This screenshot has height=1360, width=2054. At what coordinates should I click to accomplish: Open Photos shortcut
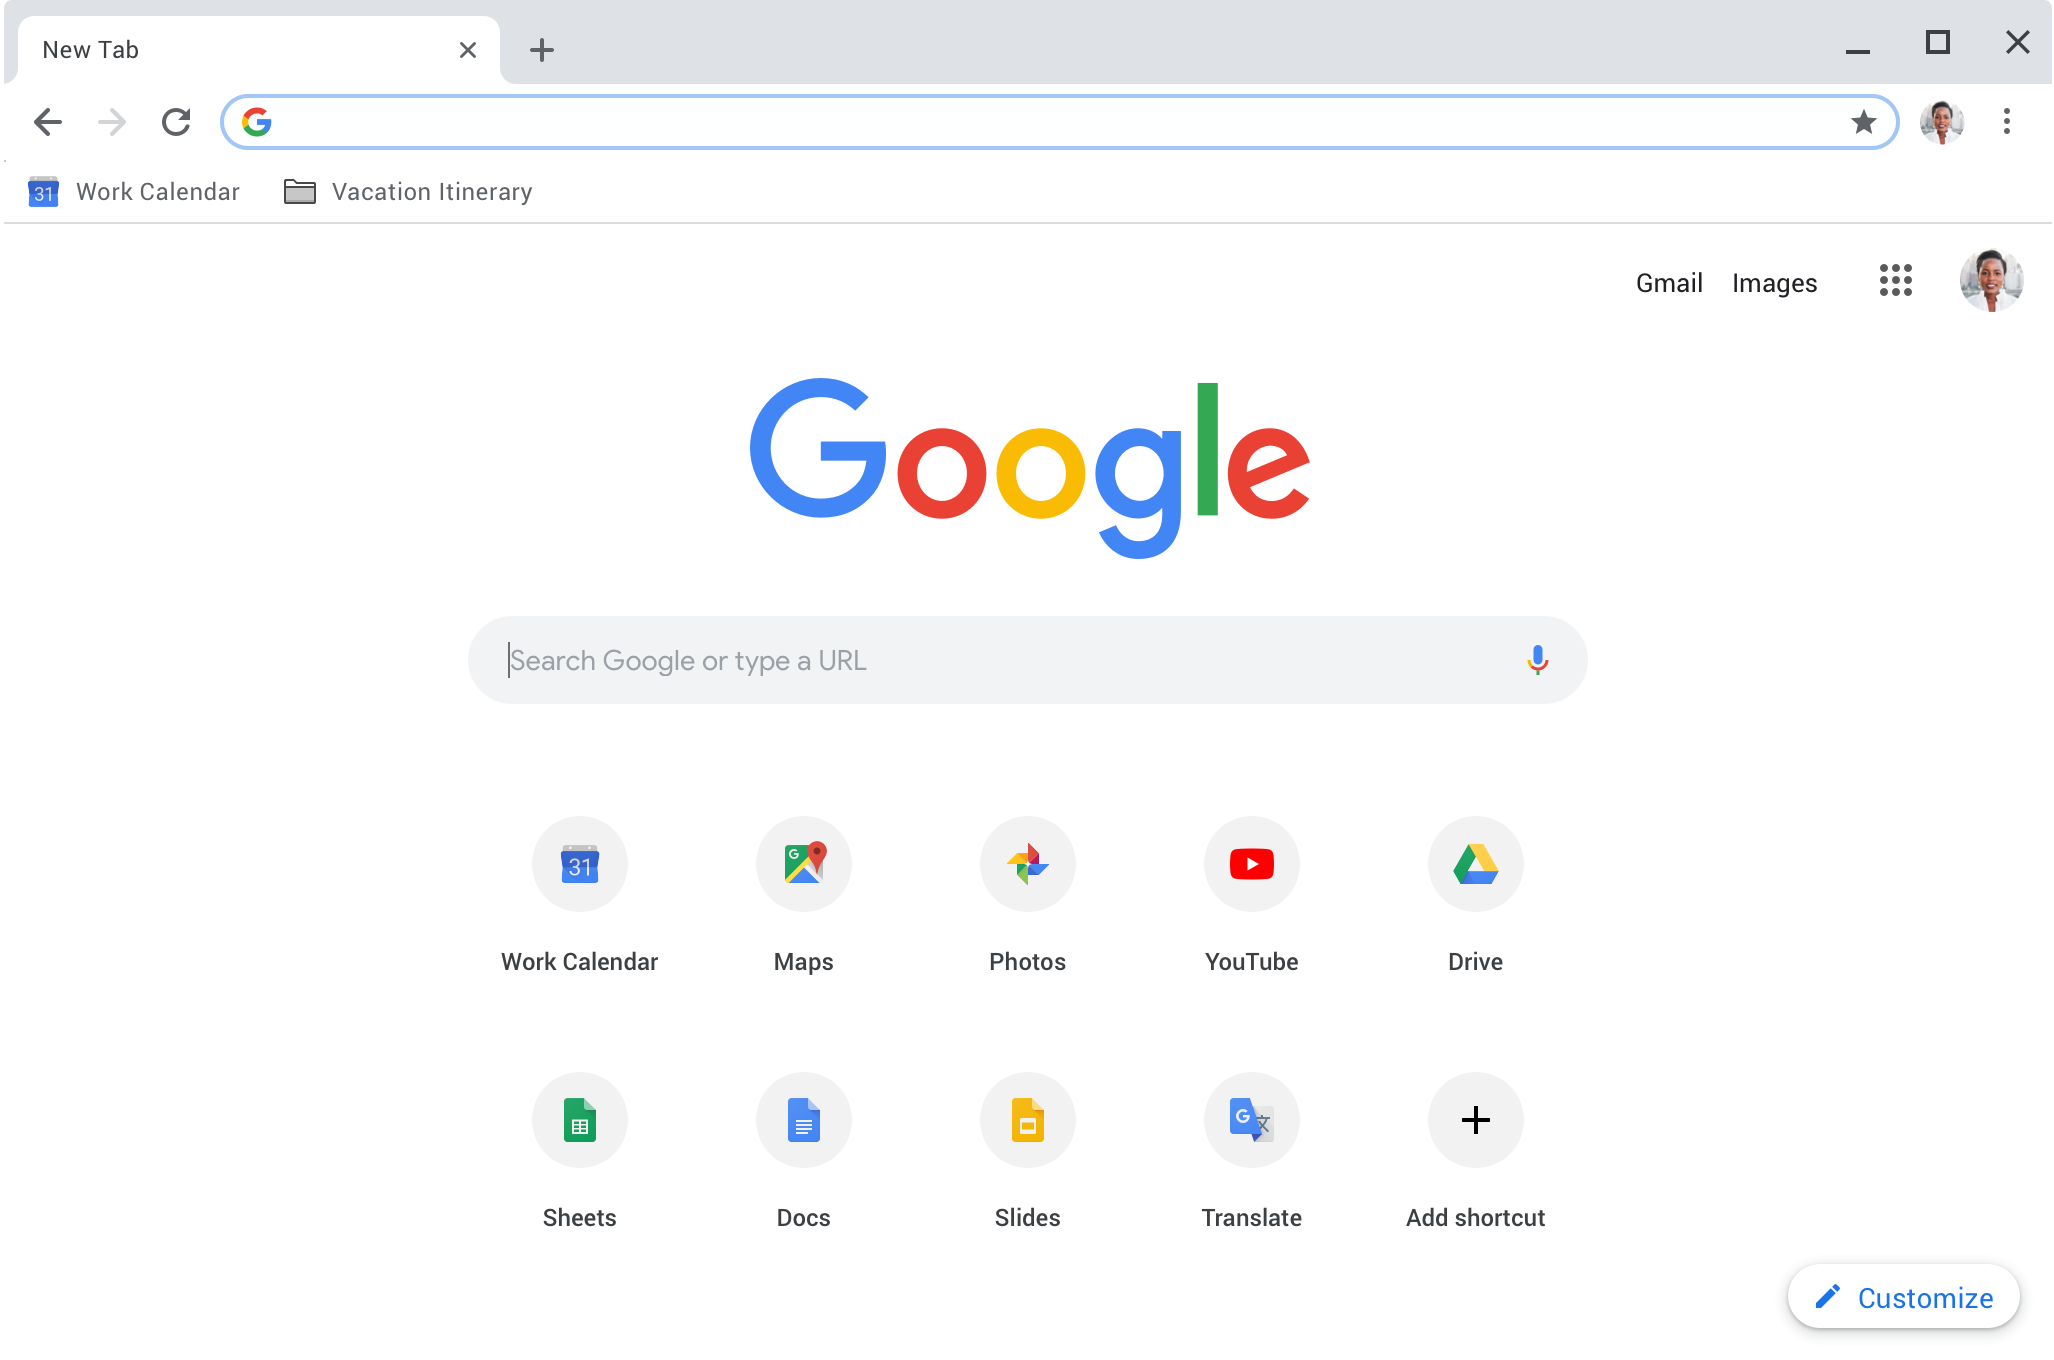click(1026, 862)
